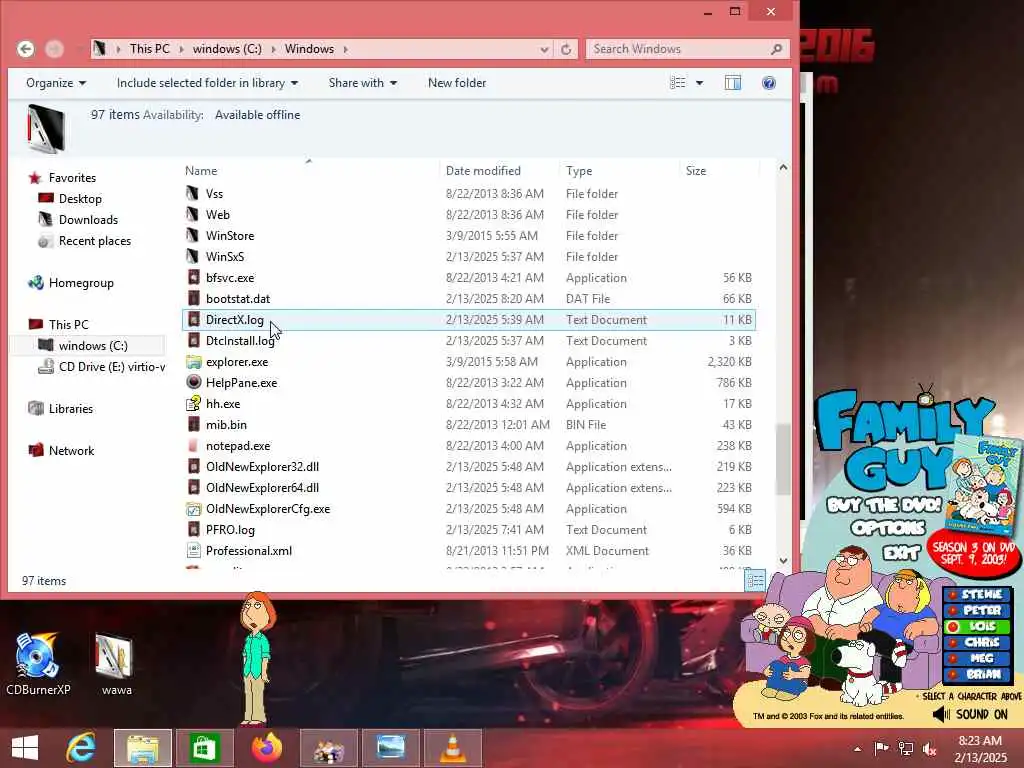Click the network tray icon
Viewport: 1024px width, 768px height.
pos(906,749)
